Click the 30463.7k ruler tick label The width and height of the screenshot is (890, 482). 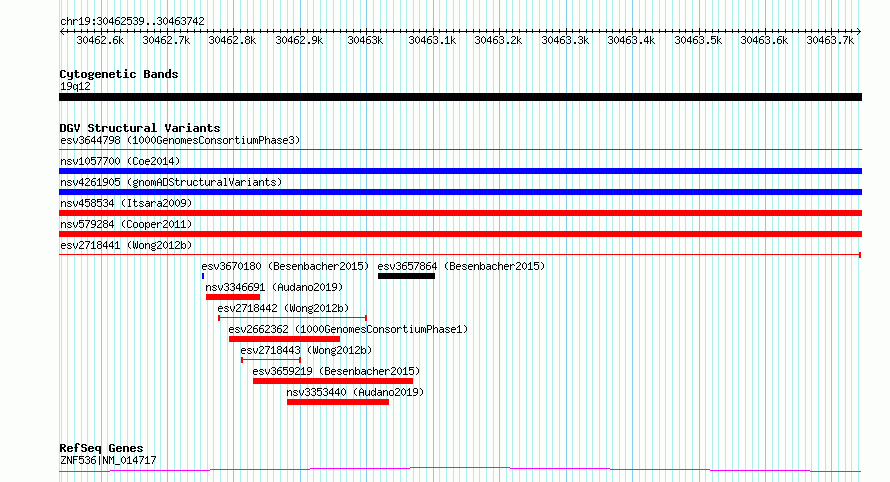pyautogui.click(x=830, y=40)
